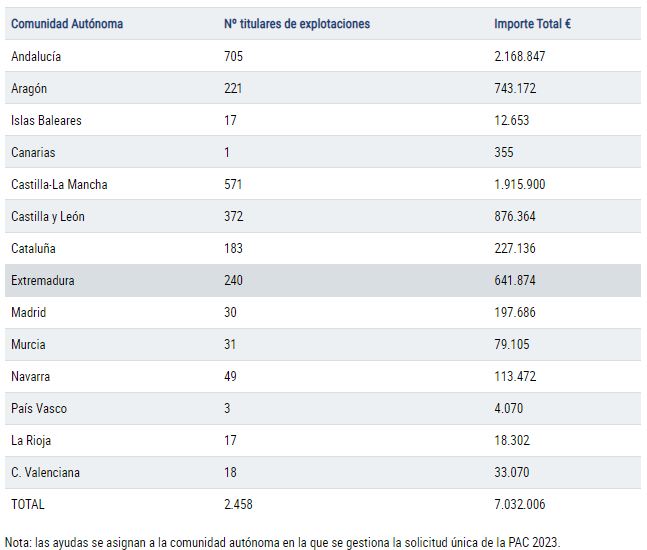Click the Importe Total € header
The height and width of the screenshot is (550, 647).
coord(533,24)
